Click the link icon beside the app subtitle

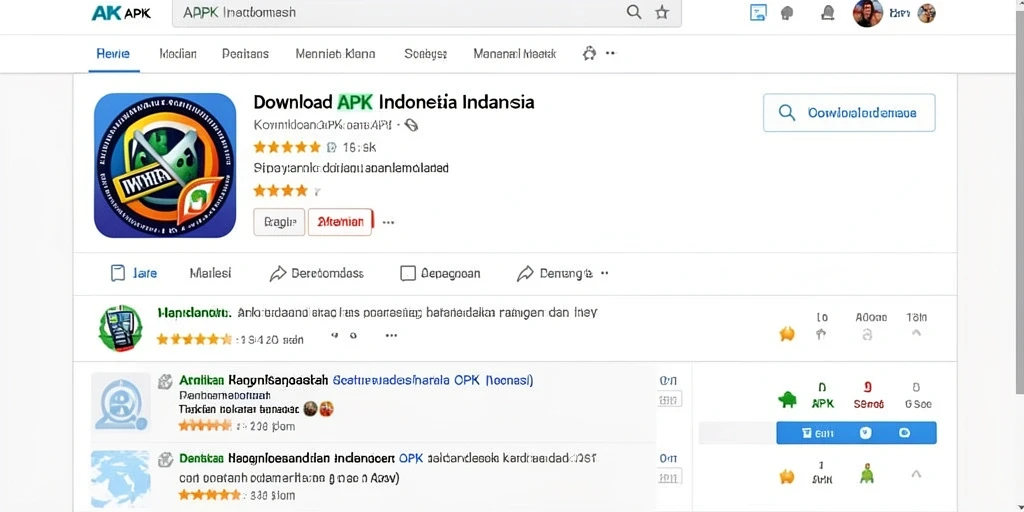411,125
